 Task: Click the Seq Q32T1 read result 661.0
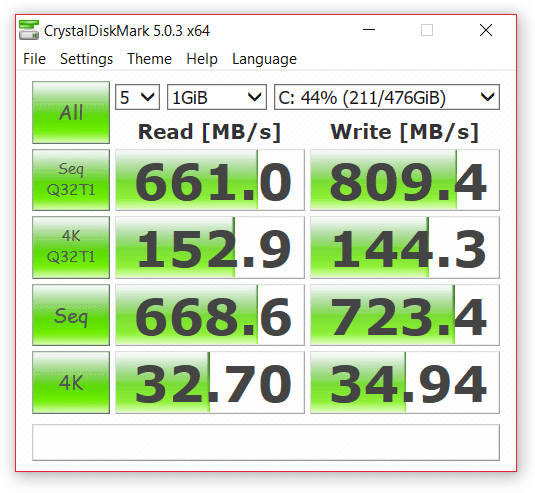coord(210,180)
